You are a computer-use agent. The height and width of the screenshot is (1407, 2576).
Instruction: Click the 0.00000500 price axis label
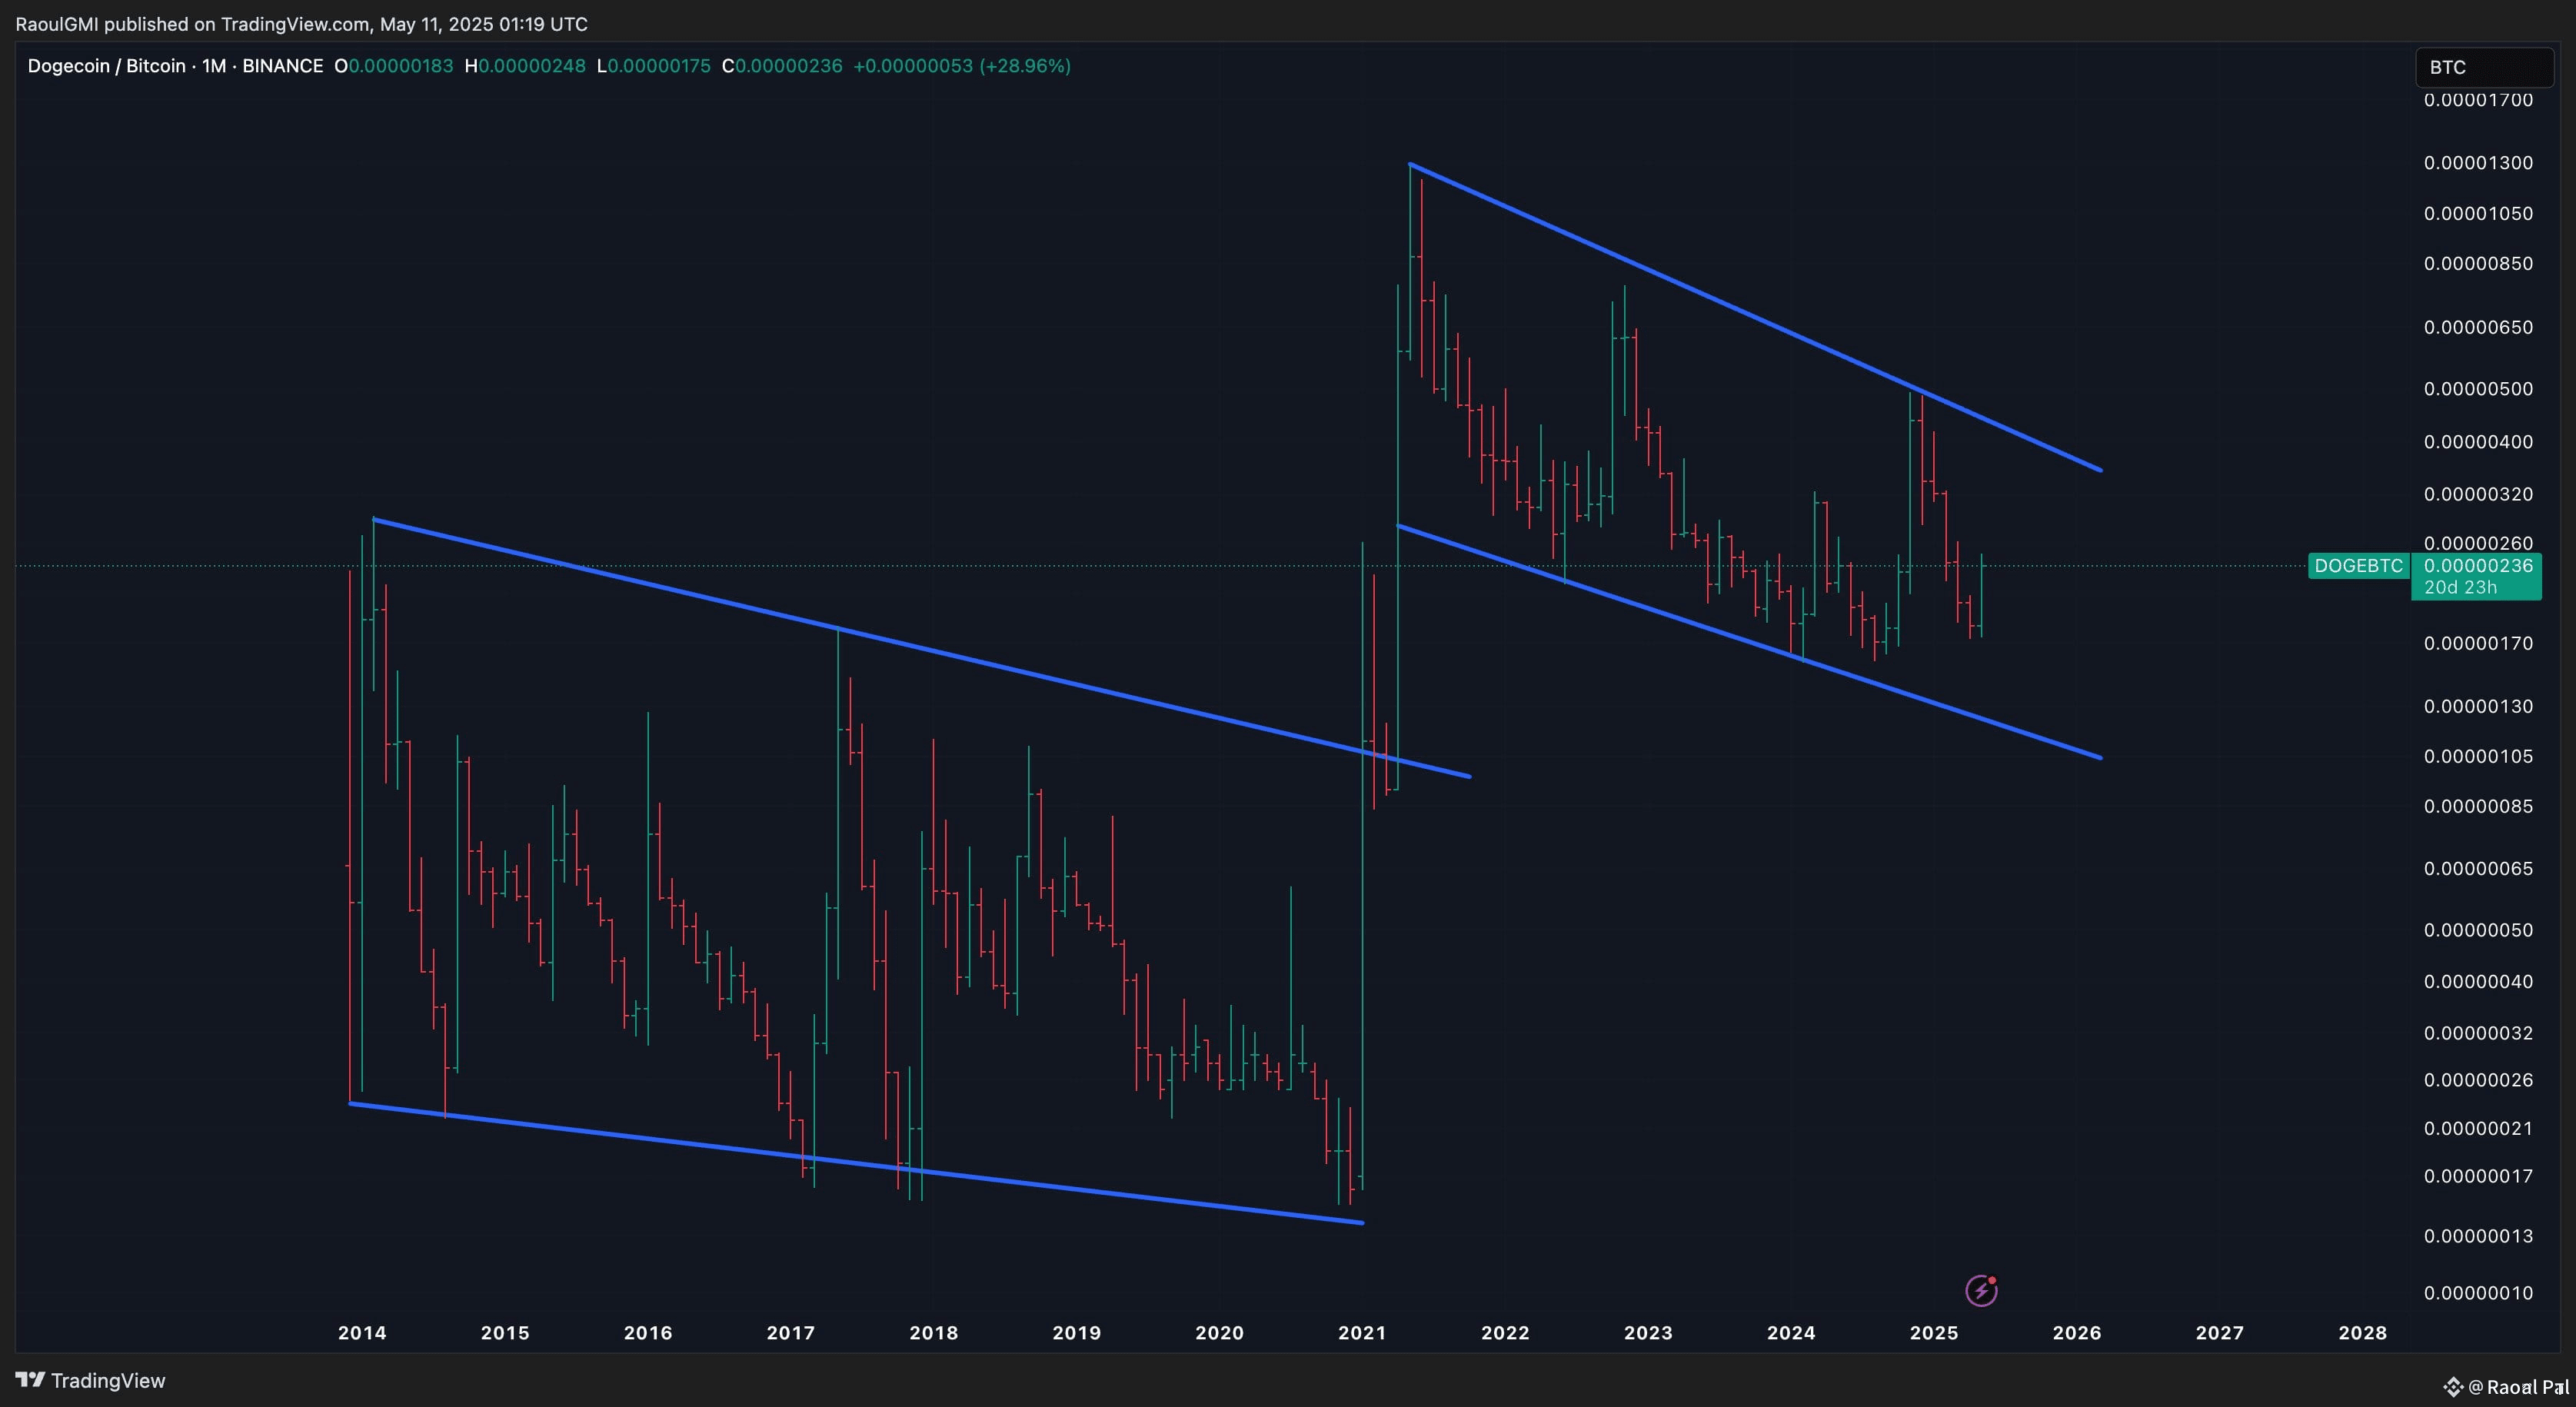click(2478, 389)
